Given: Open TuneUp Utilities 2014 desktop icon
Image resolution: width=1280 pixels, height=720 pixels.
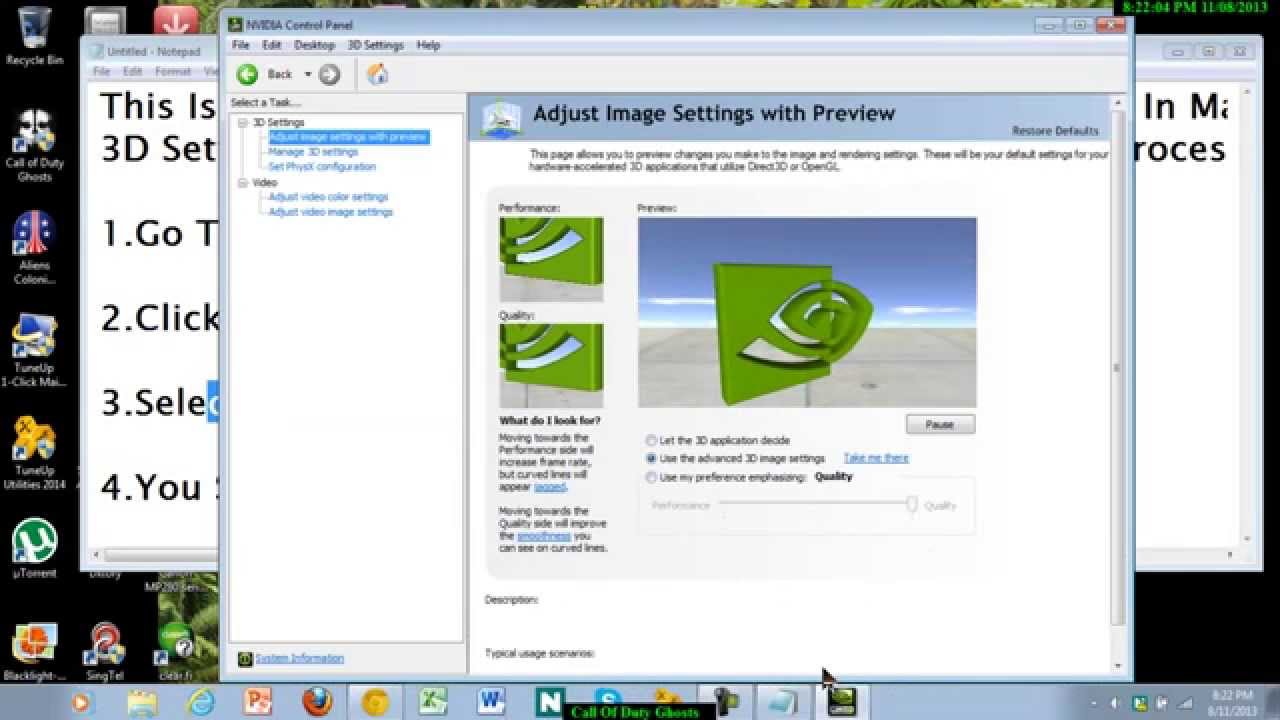Looking at the screenshot, I should [x=34, y=453].
